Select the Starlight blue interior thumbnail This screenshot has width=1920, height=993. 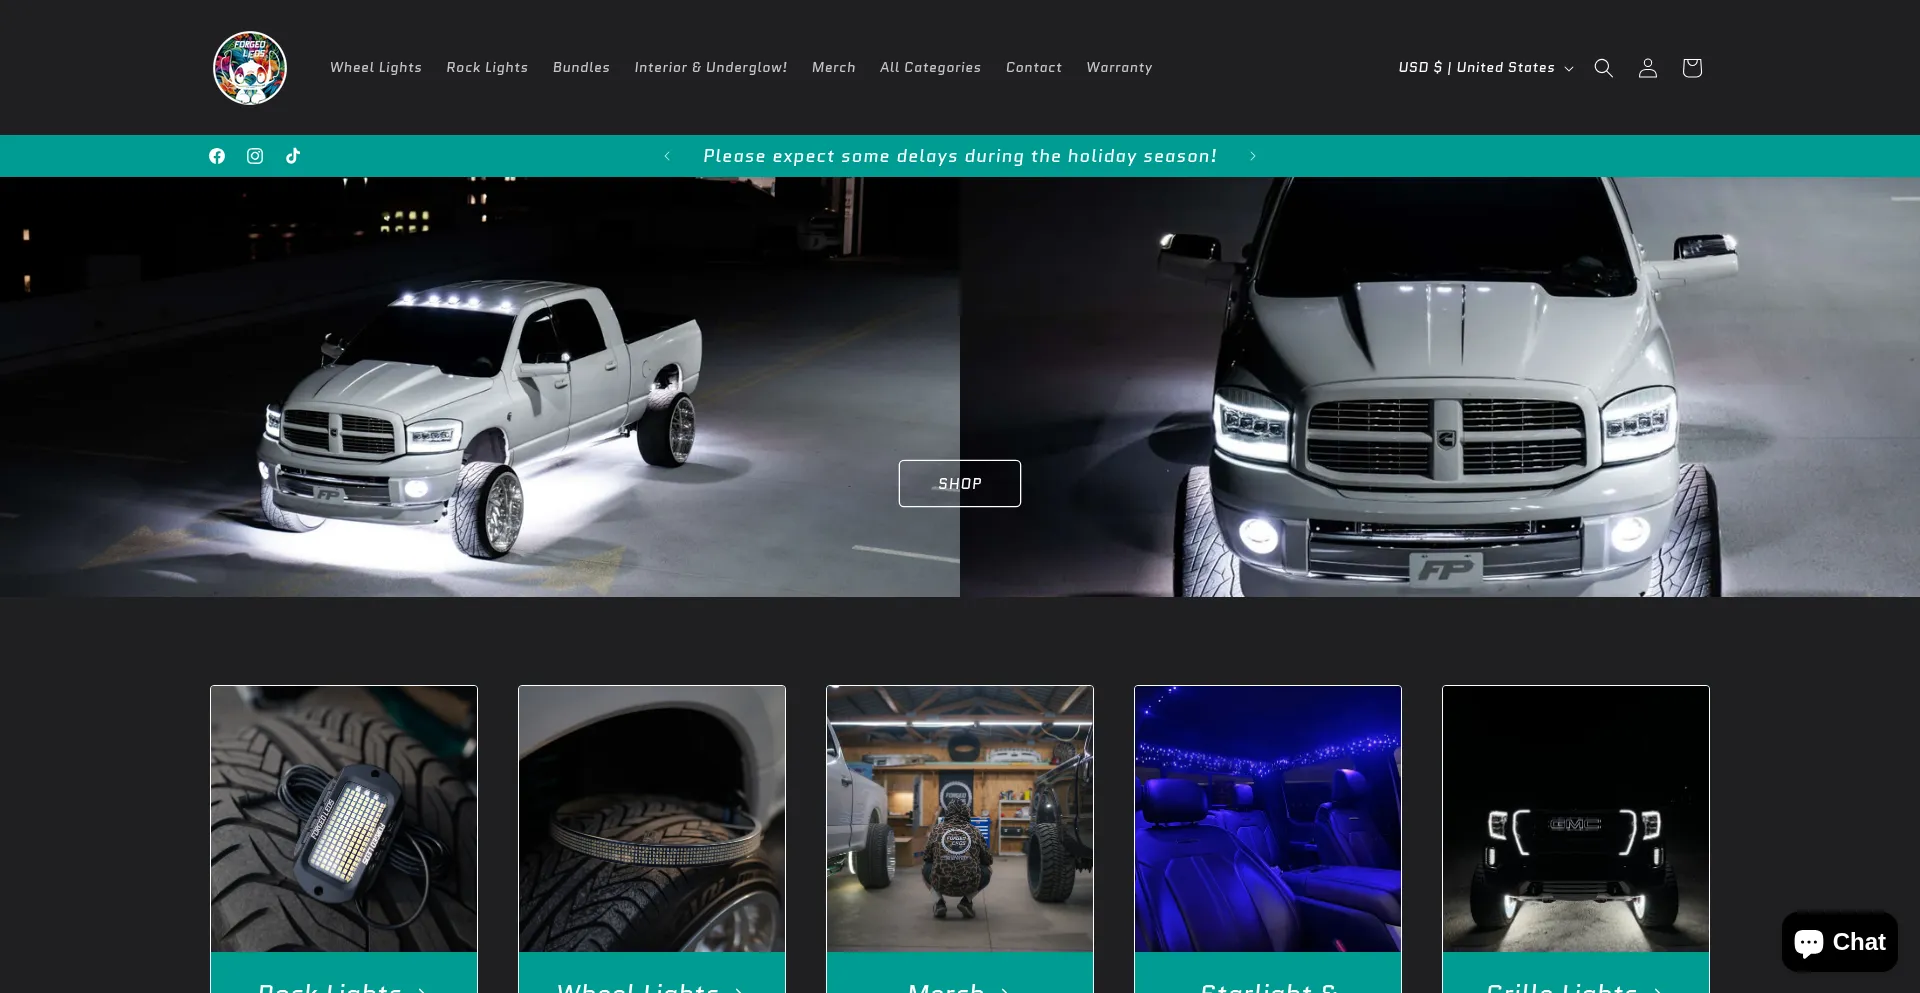[x=1267, y=818]
